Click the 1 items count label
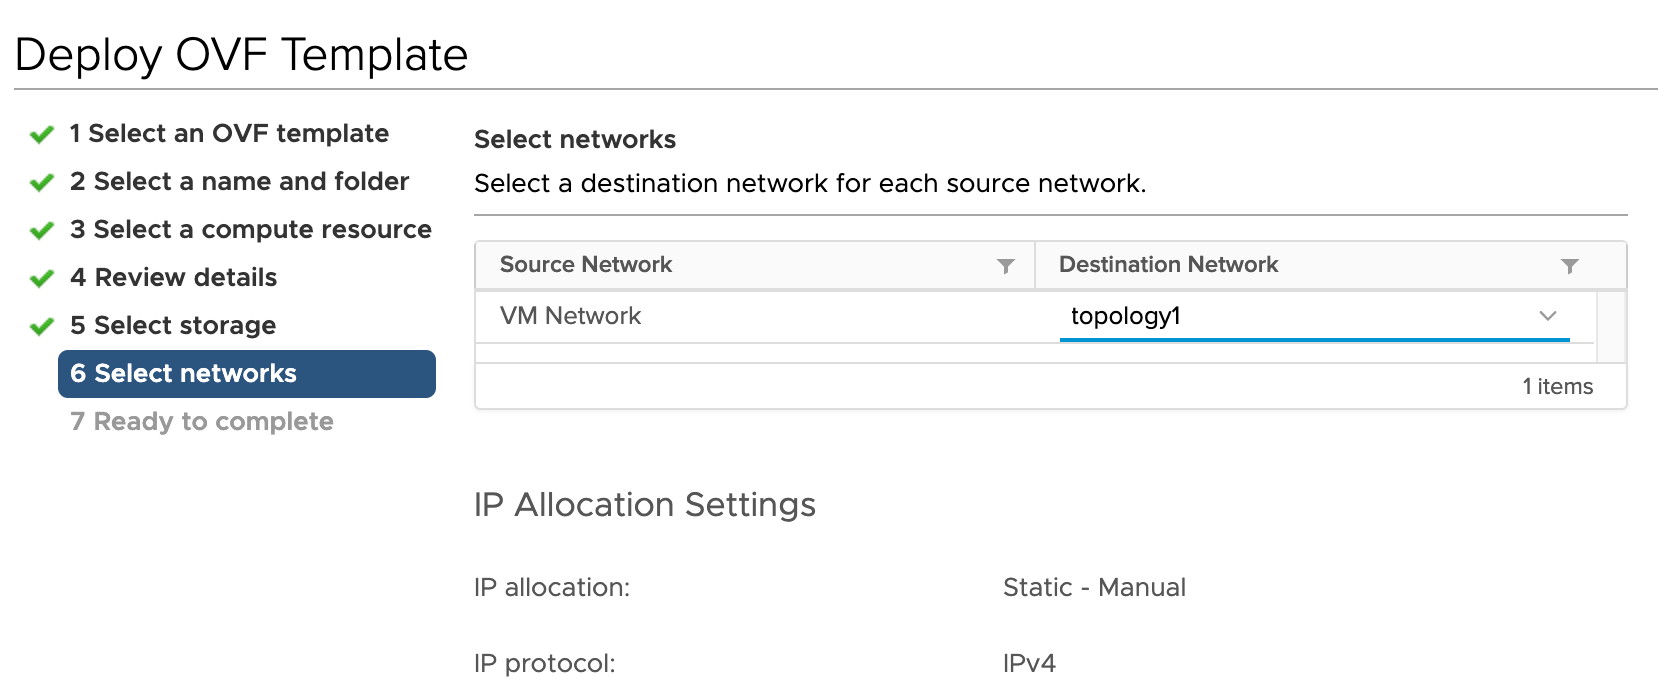 [1557, 386]
